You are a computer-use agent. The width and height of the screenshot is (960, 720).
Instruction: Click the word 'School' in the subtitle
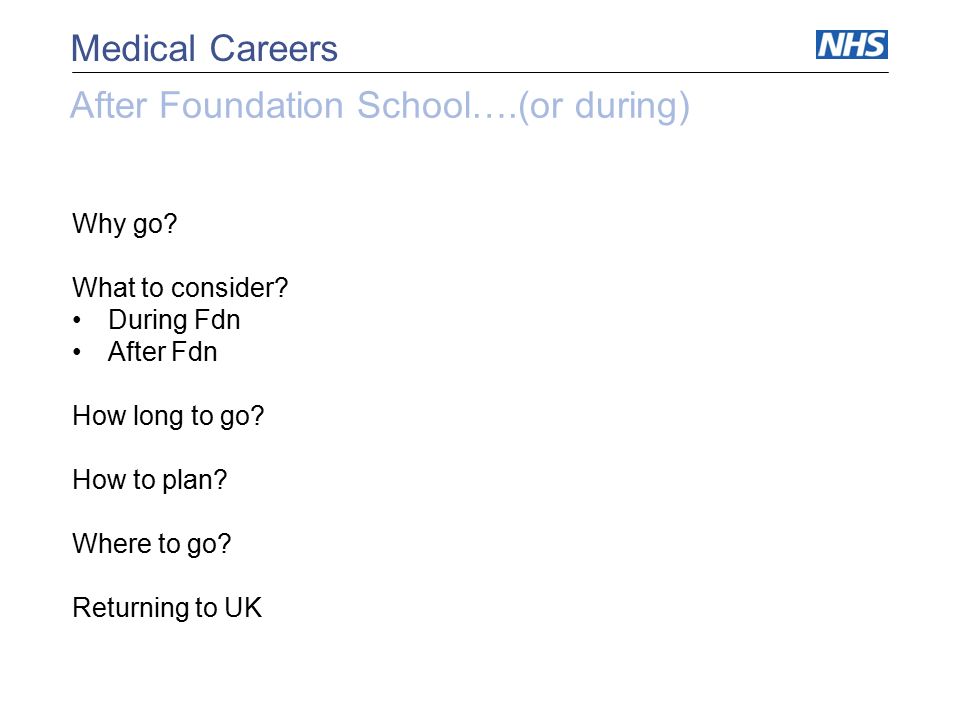414,105
